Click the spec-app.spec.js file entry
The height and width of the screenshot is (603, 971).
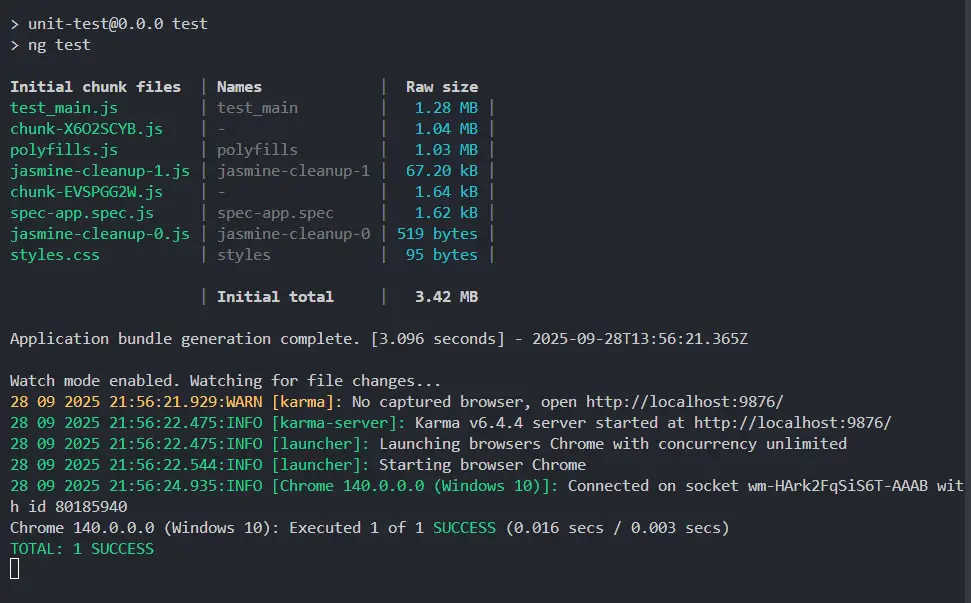coord(82,213)
